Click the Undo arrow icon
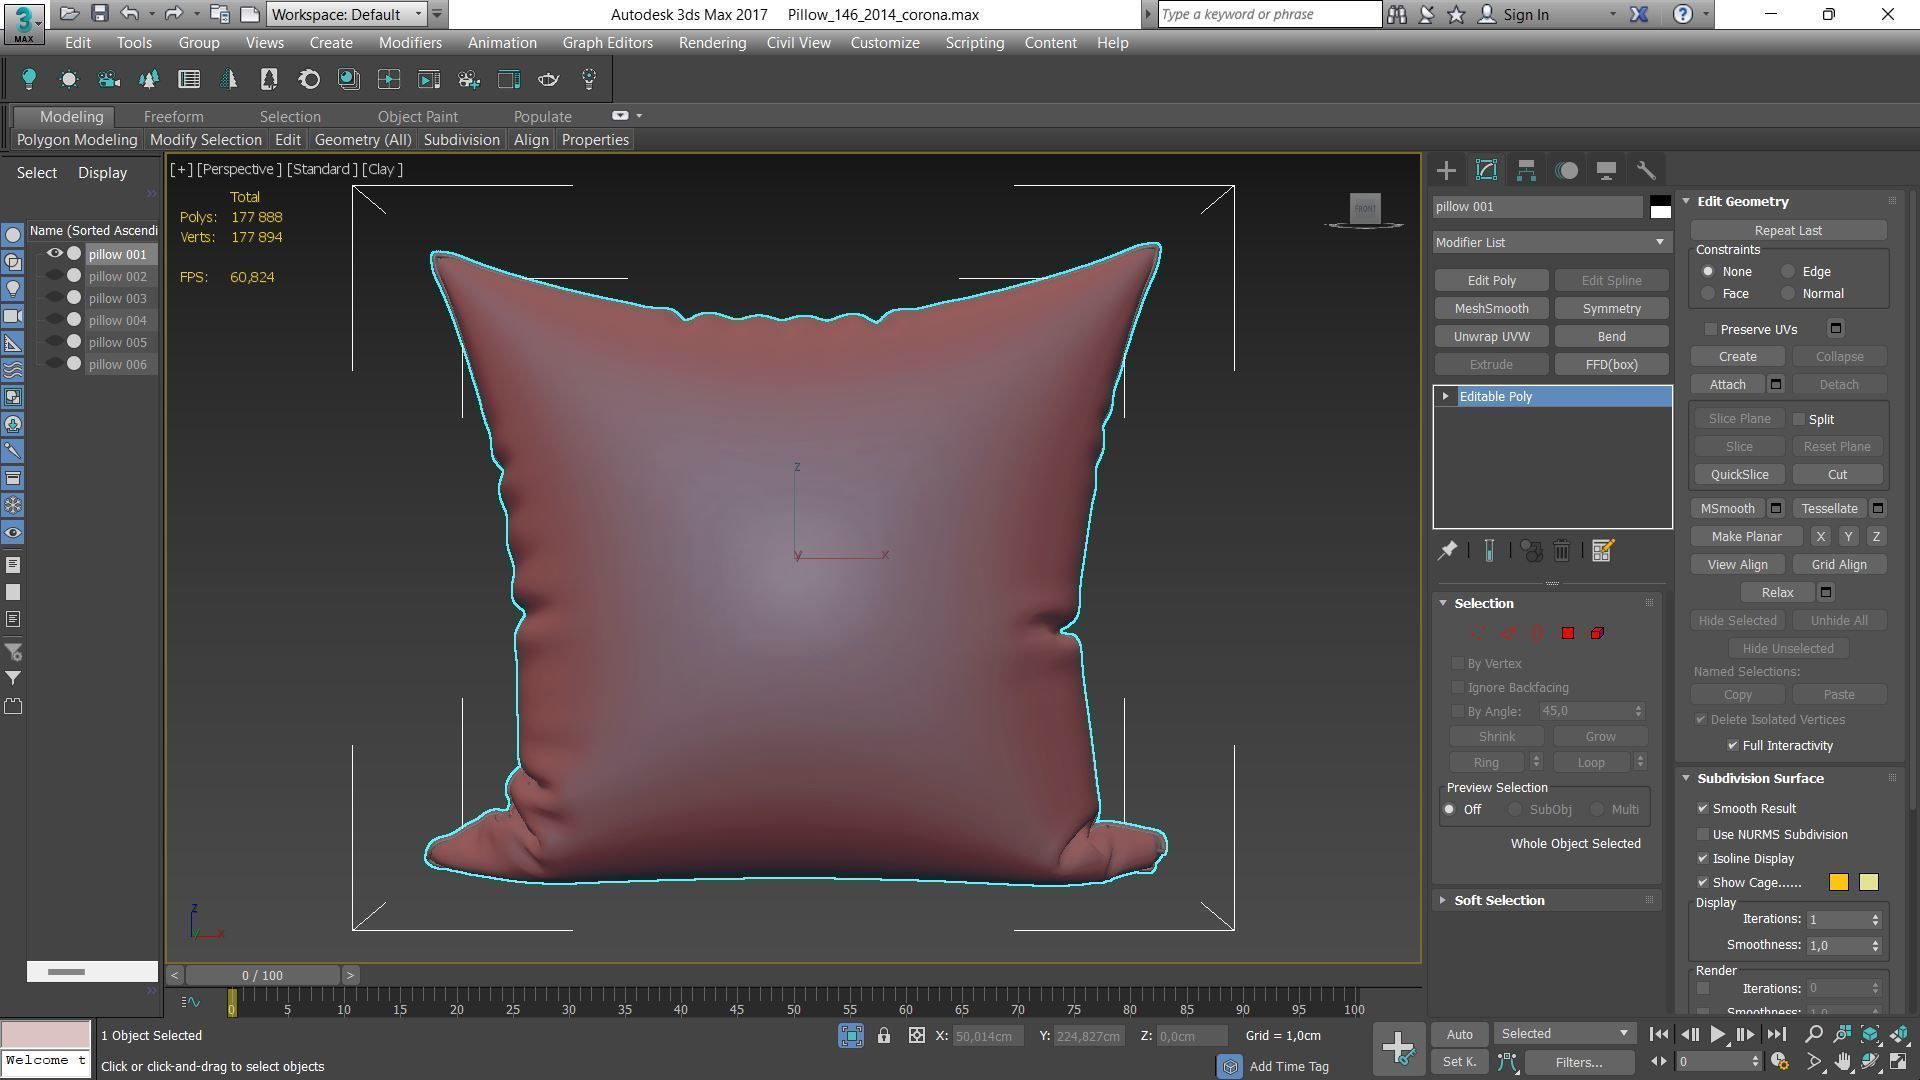The image size is (1920, 1080). pos(129,14)
